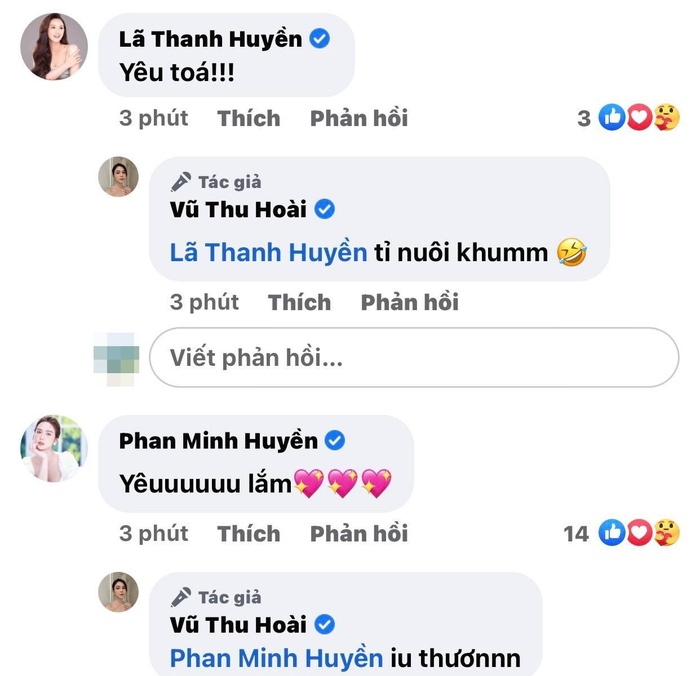Click Lã Thanh Huyền's verified badge icon
Screen dimensions: 700x676
coord(320,39)
